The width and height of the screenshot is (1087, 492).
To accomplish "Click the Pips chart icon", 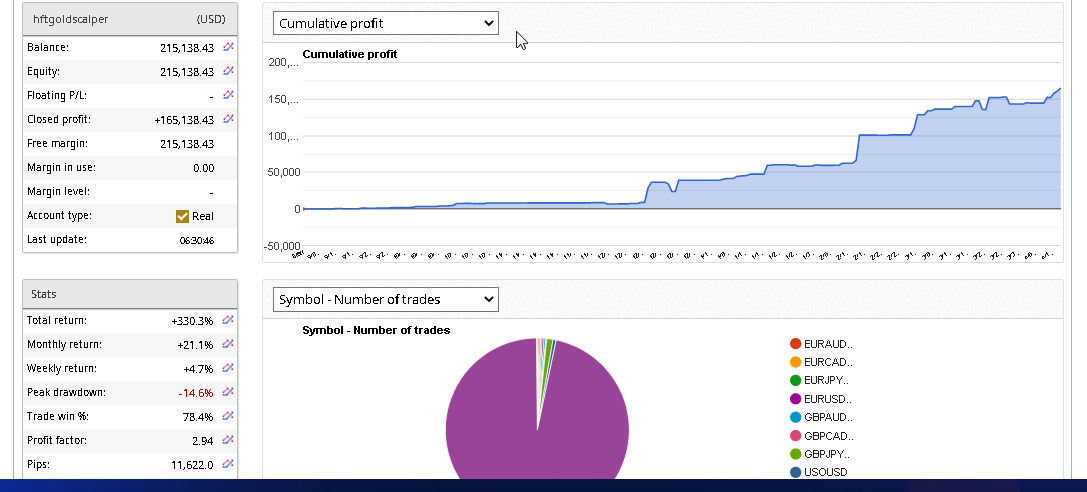I will [228, 464].
